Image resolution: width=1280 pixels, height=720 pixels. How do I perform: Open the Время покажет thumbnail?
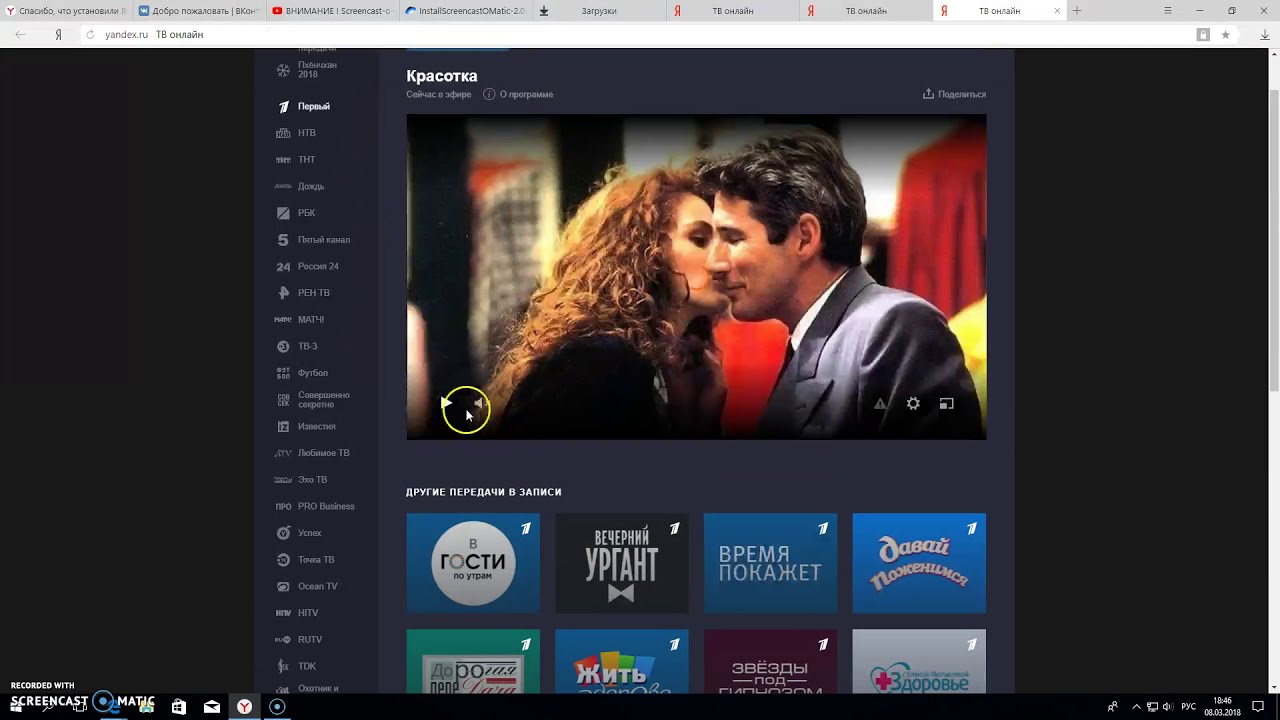point(770,563)
